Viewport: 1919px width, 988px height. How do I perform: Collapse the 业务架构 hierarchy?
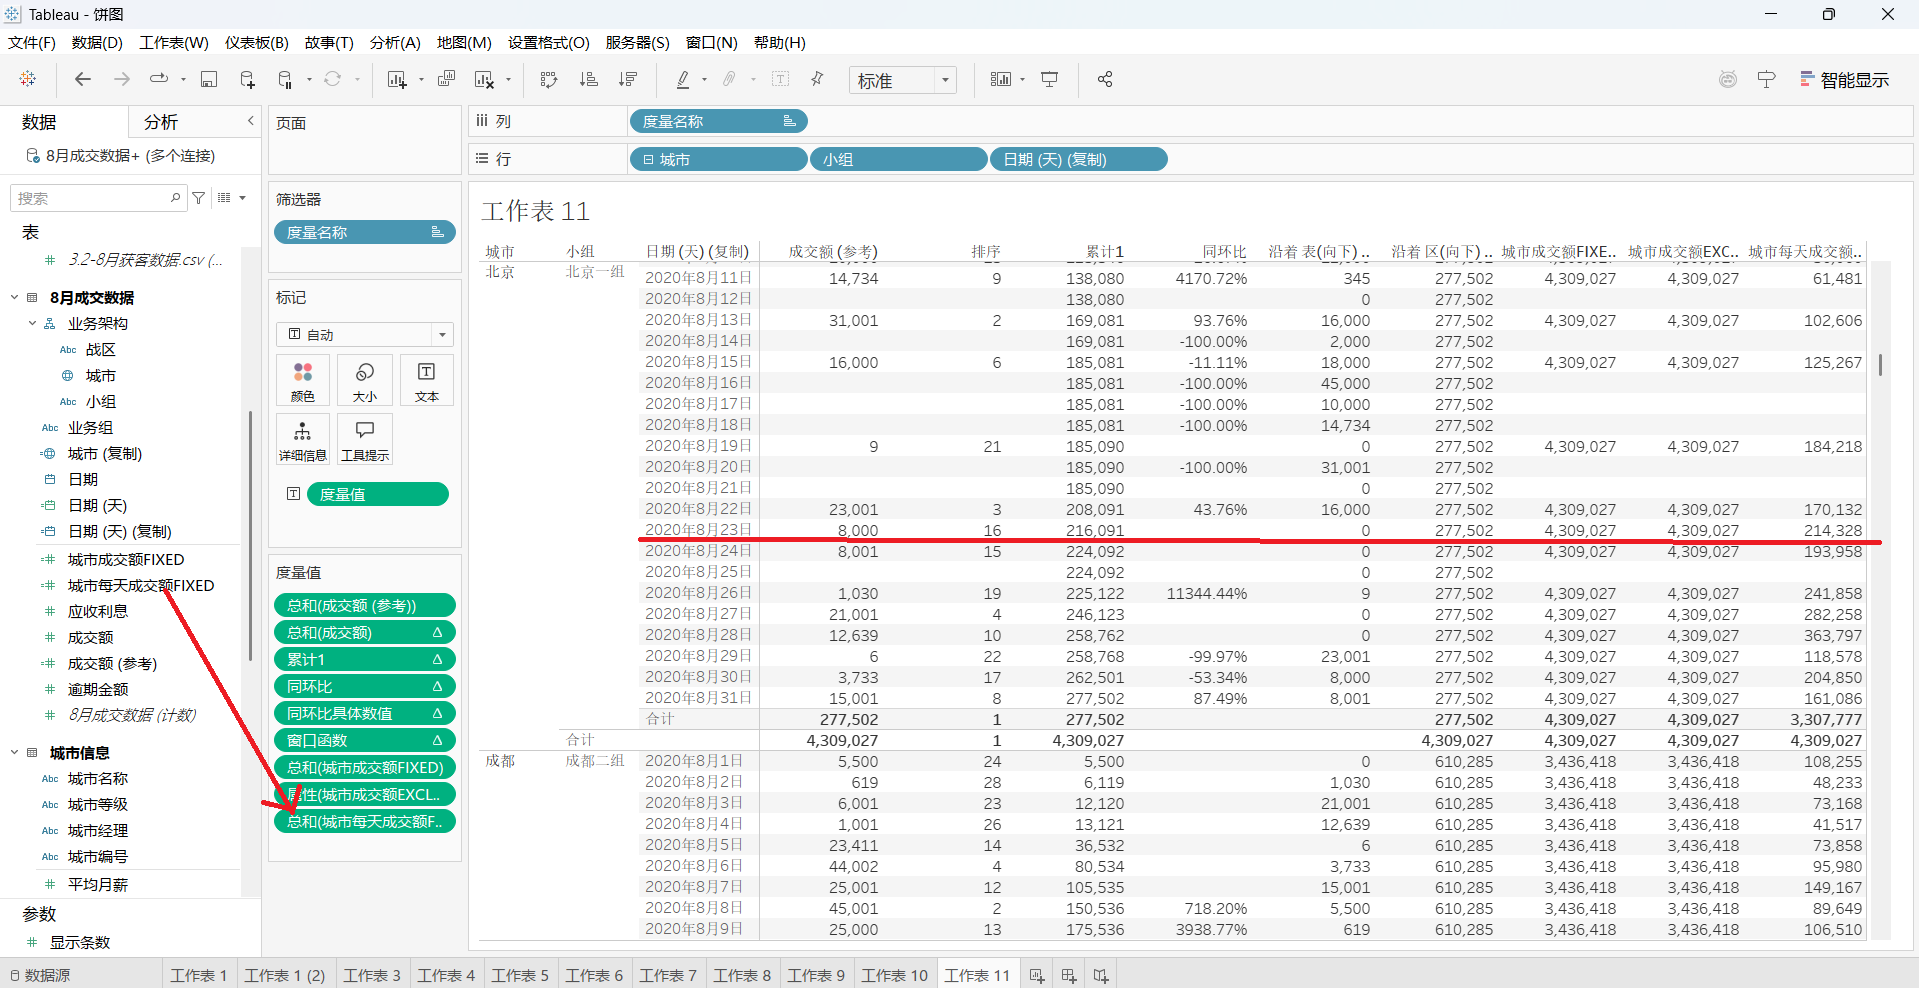(32, 323)
